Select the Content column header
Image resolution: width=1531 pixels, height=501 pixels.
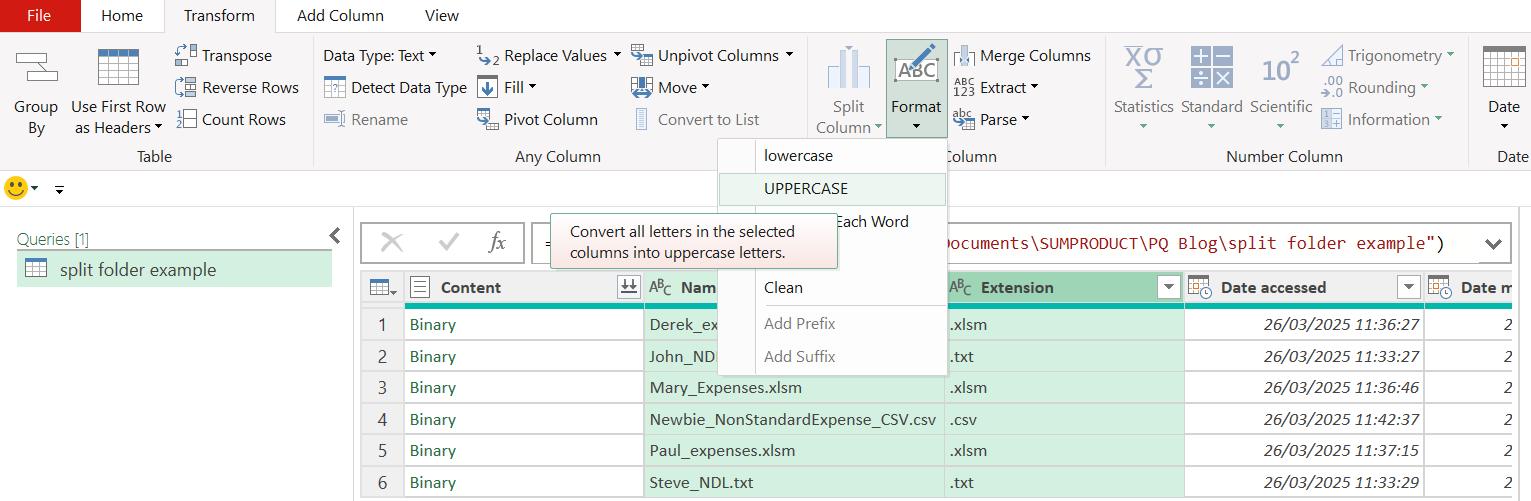524,287
